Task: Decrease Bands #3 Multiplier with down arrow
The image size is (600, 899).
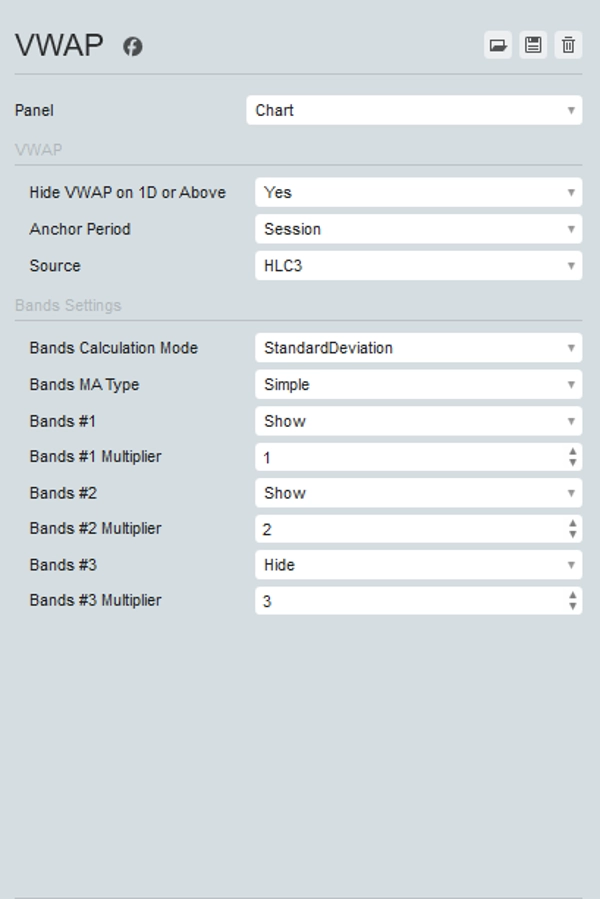Action: point(572,606)
